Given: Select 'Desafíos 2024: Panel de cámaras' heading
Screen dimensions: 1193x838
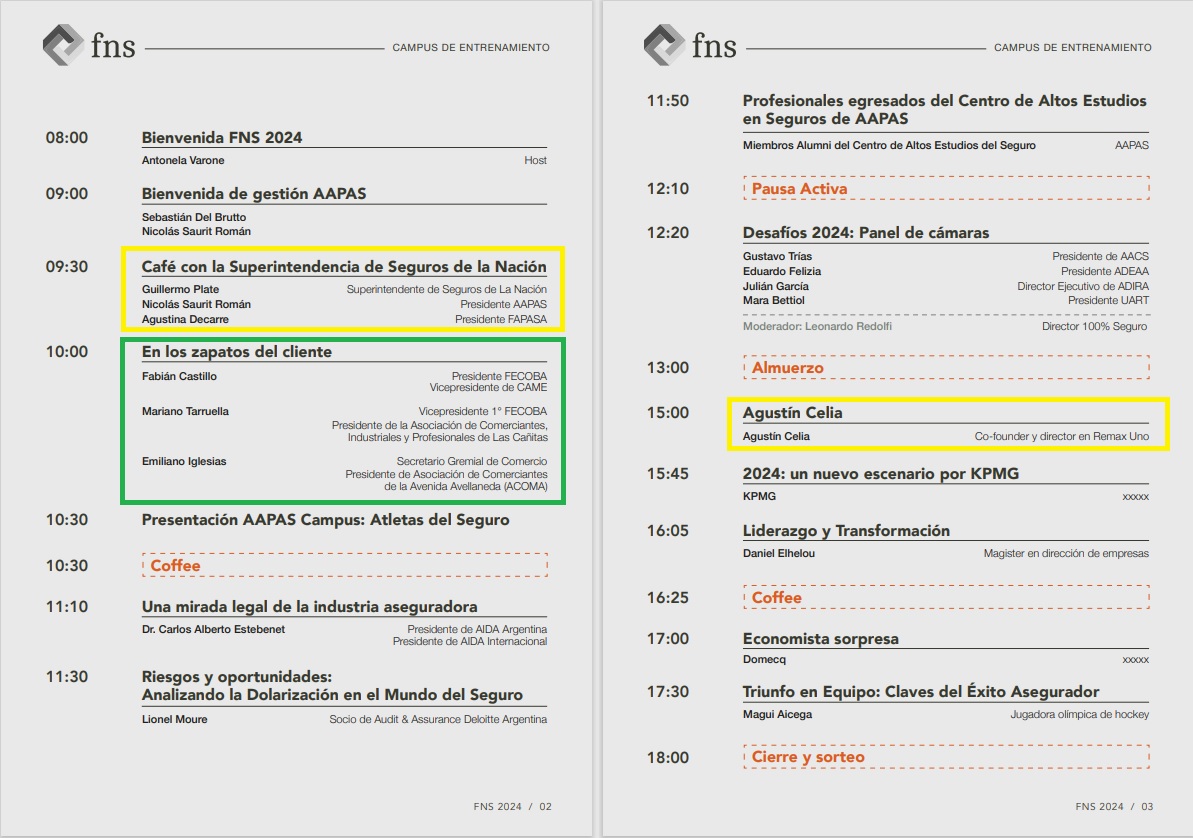Looking at the screenshot, I should tap(866, 233).
